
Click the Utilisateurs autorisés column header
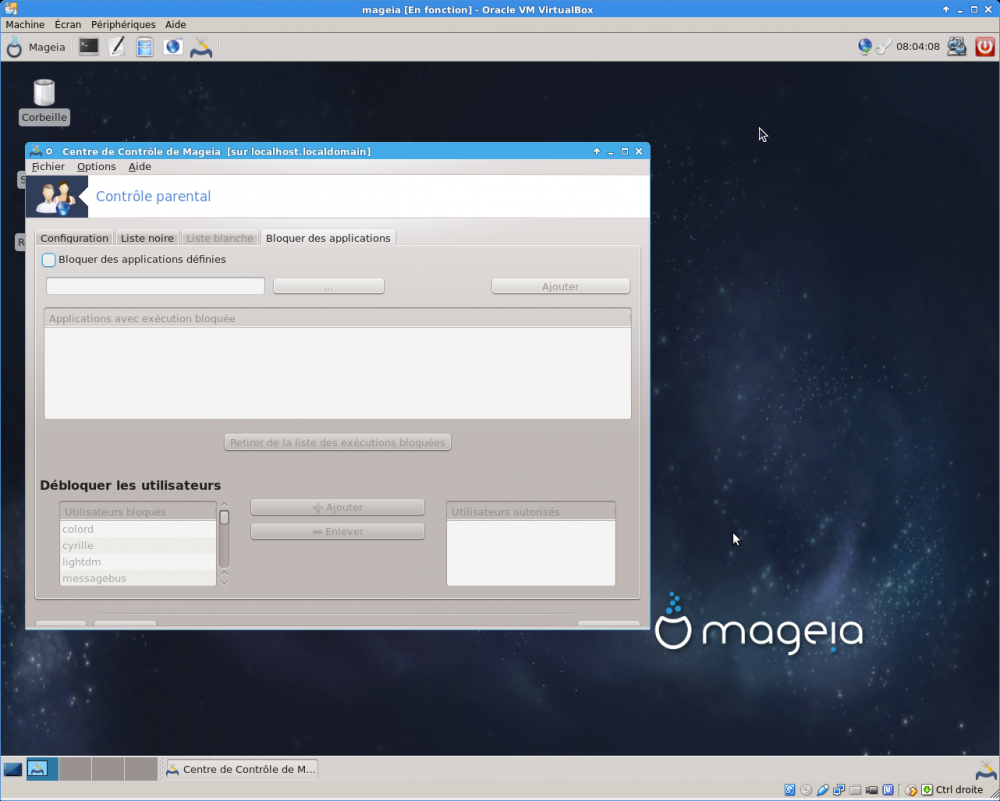[531, 511]
